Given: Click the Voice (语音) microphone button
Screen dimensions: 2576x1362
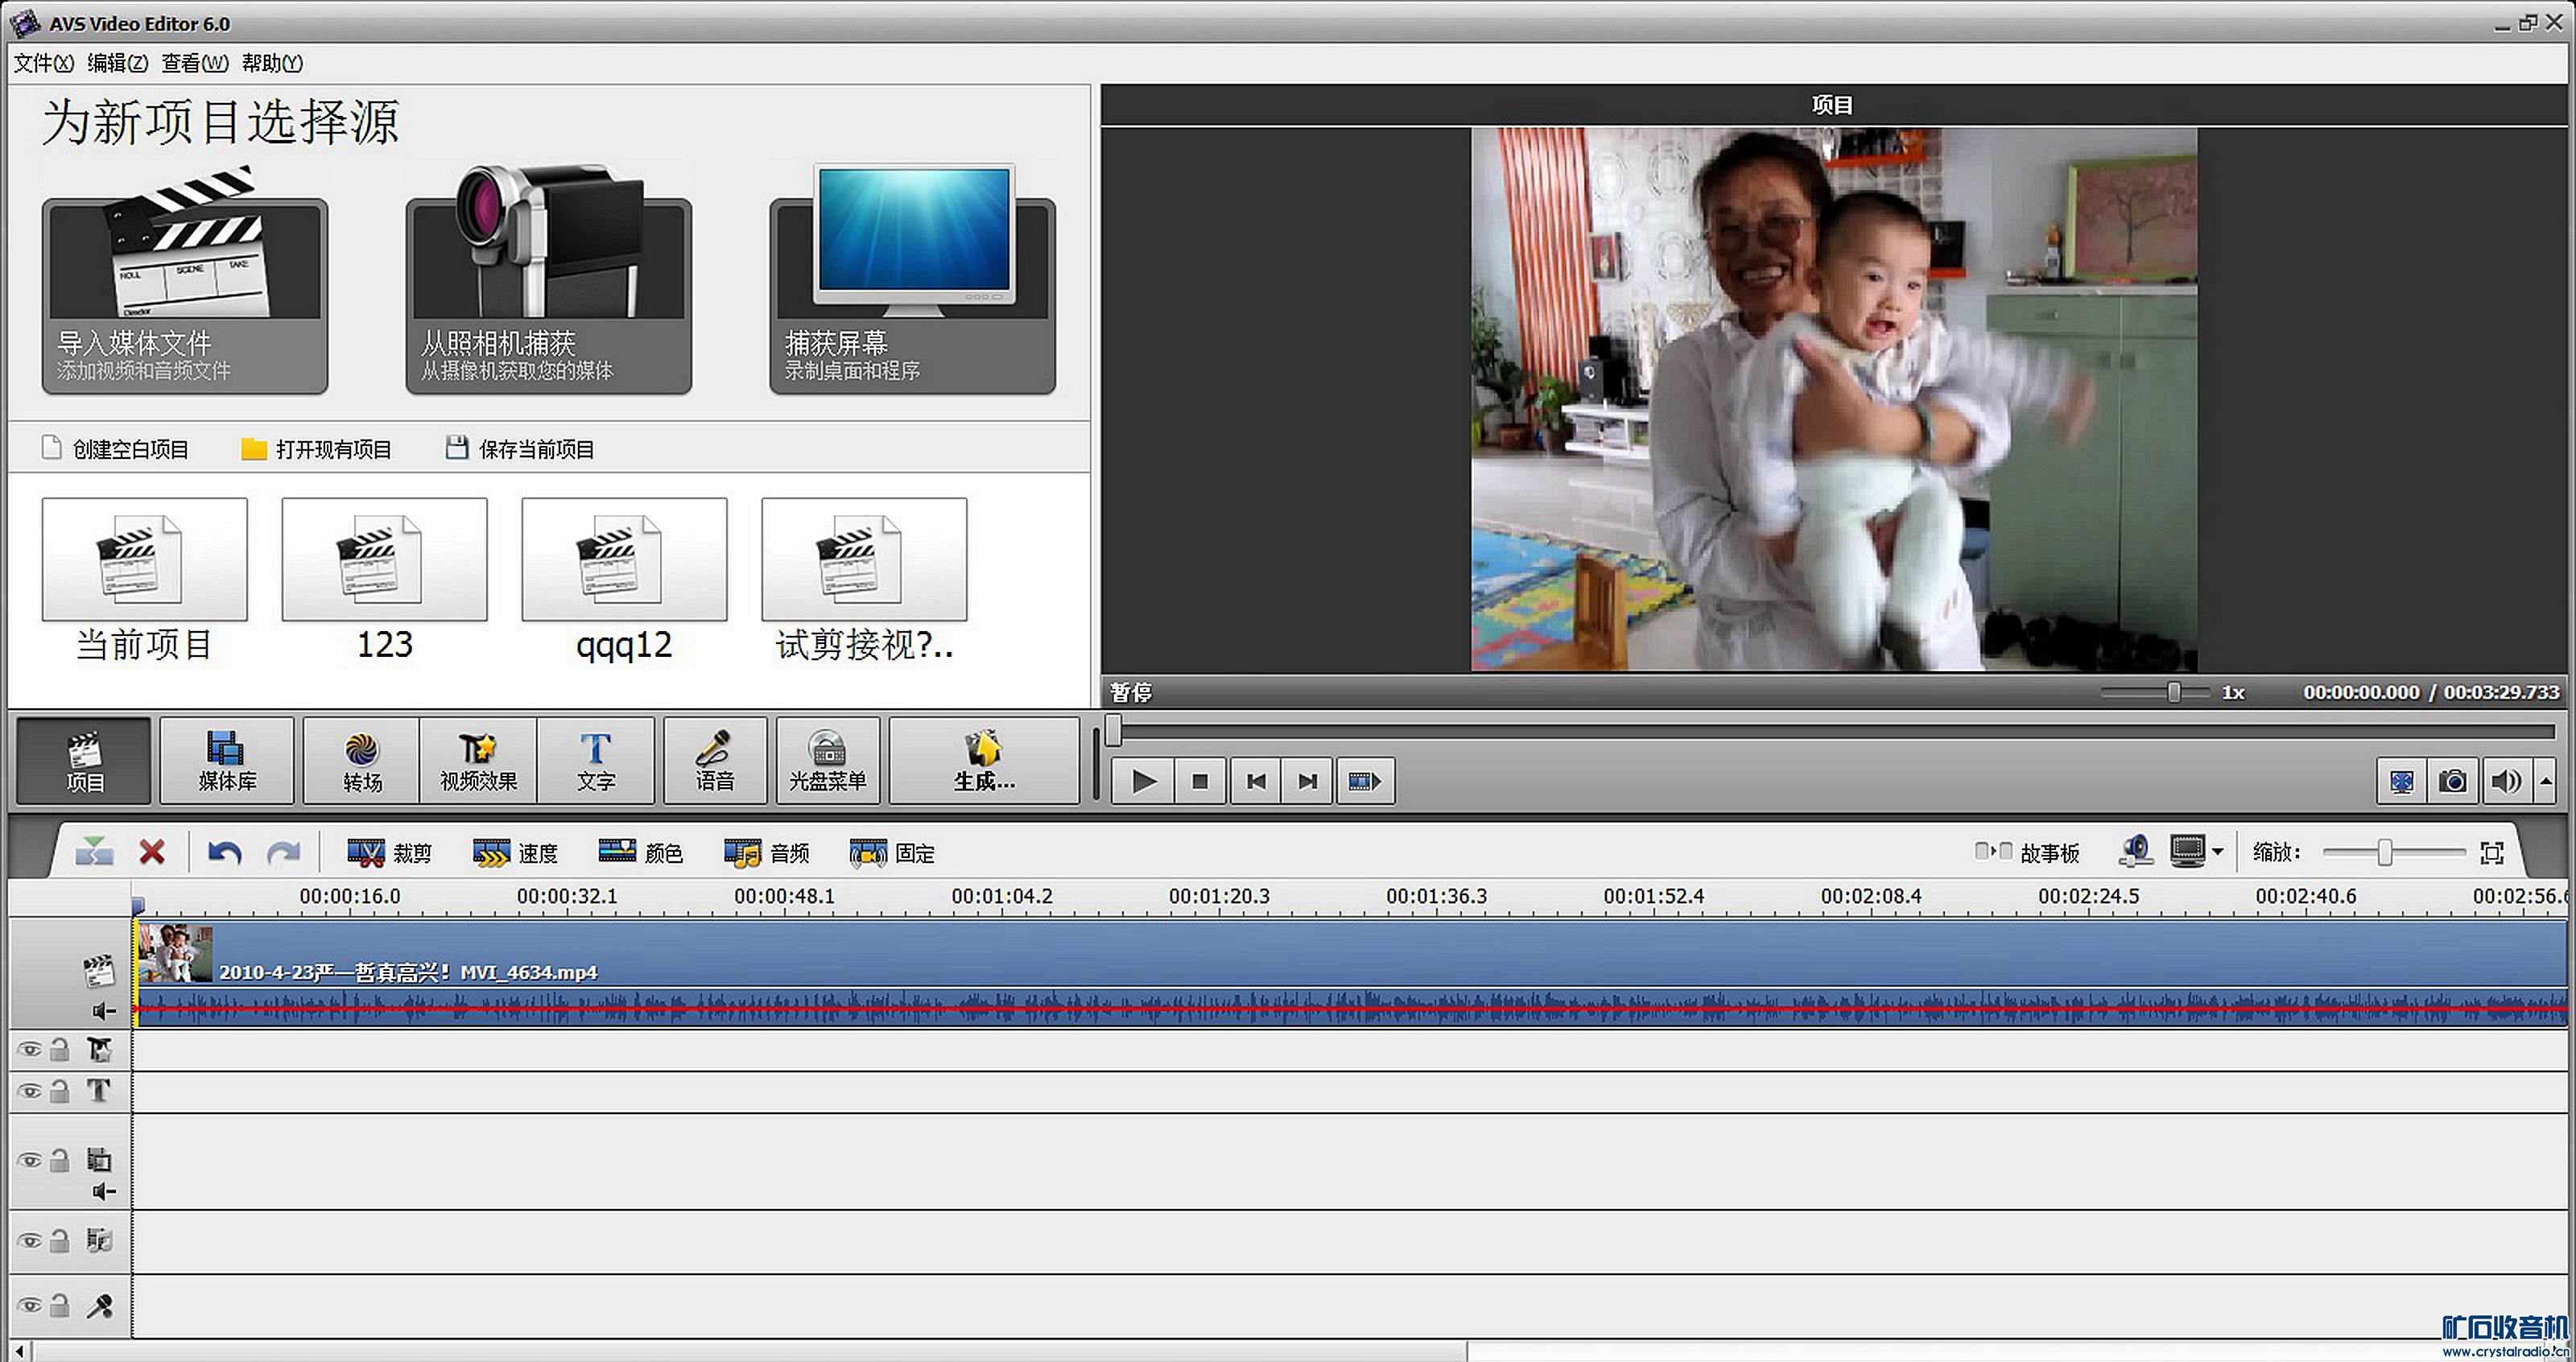Looking at the screenshot, I should [714, 761].
